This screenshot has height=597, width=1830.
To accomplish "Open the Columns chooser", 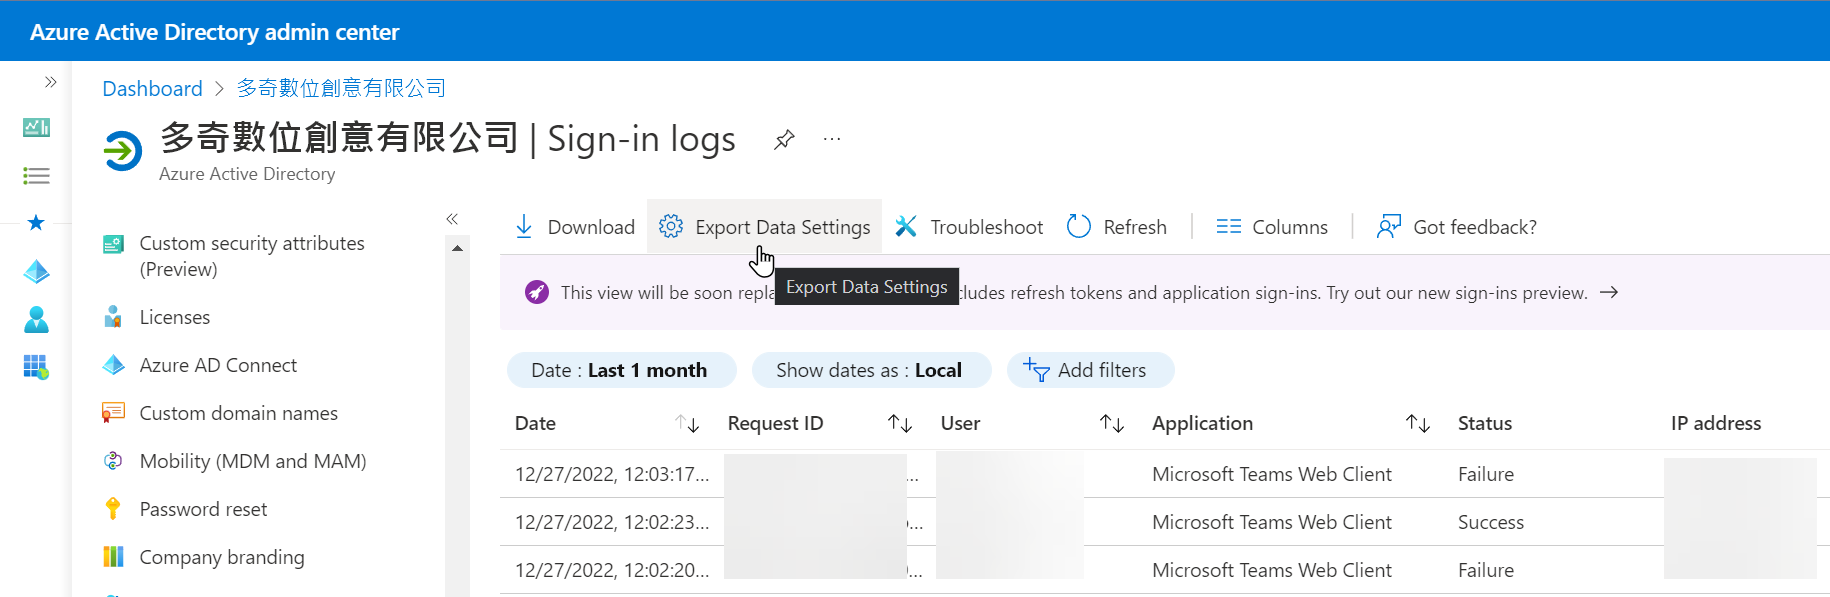I will (x=1271, y=227).
